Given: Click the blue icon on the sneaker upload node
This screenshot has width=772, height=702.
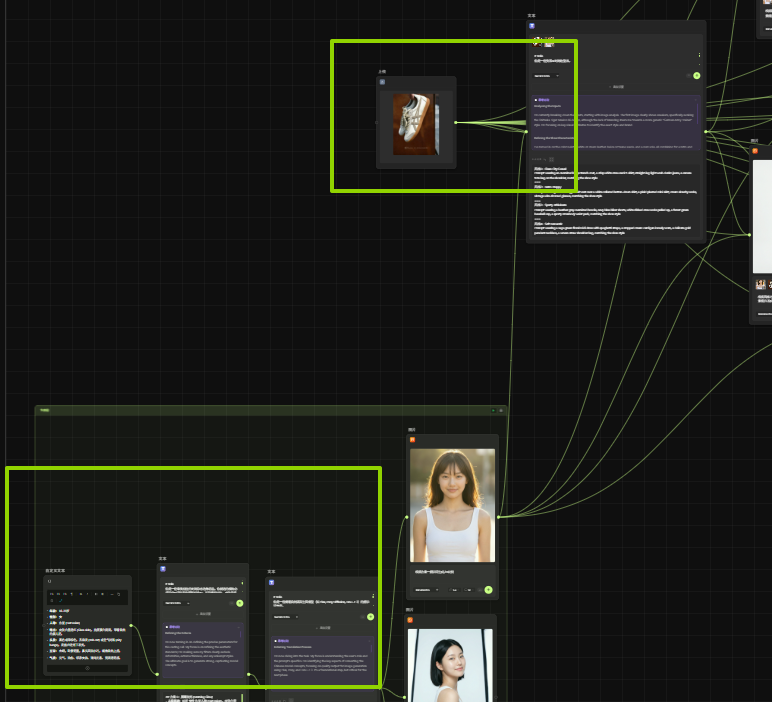Looking at the screenshot, I should [382, 82].
